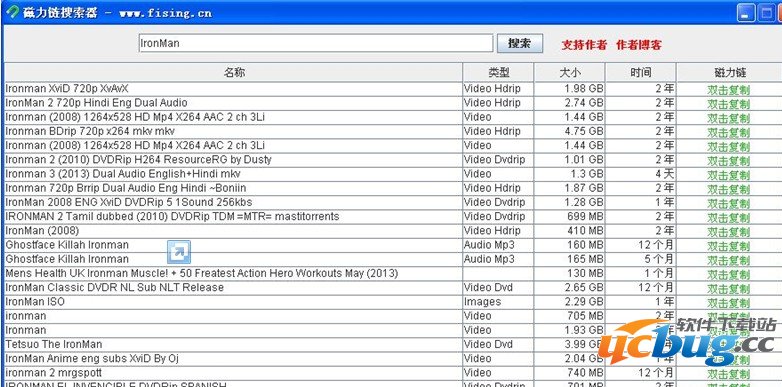The height and width of the screenshot is (387, 782).
Task: Click size cell 699 MB
Action: tap(570, 216)
